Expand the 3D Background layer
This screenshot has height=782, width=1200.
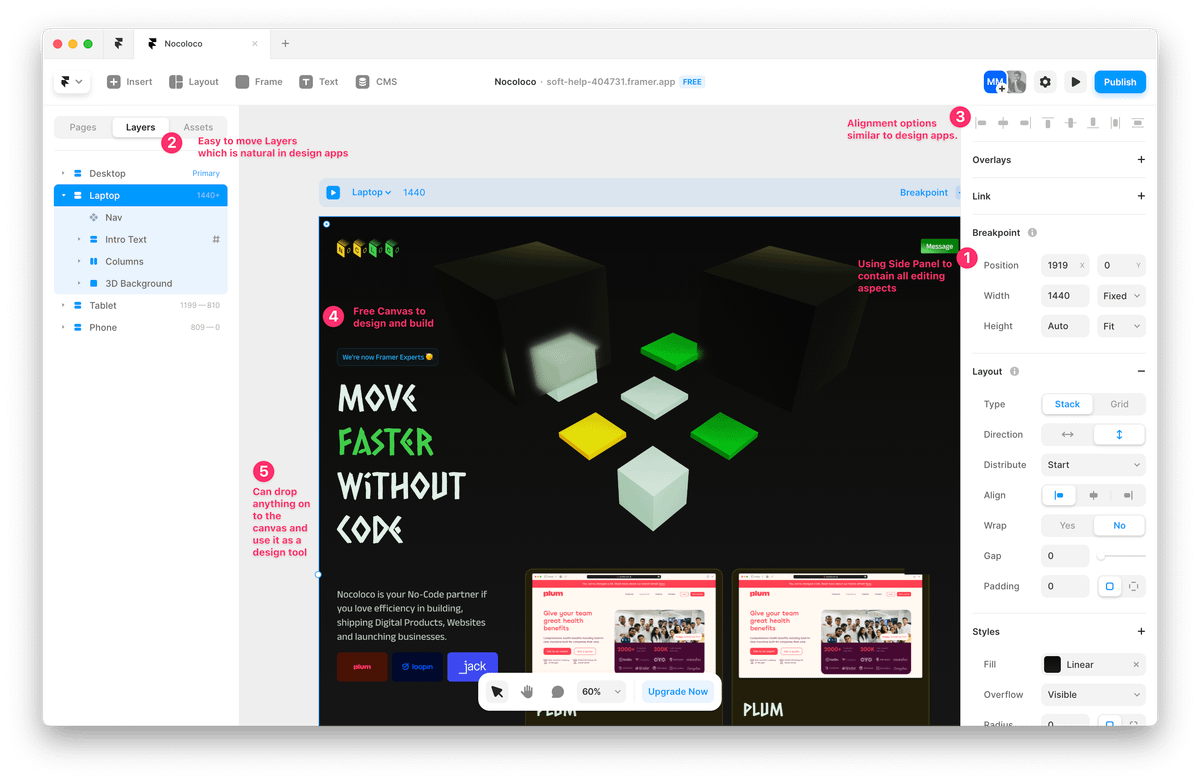point(79,284)
